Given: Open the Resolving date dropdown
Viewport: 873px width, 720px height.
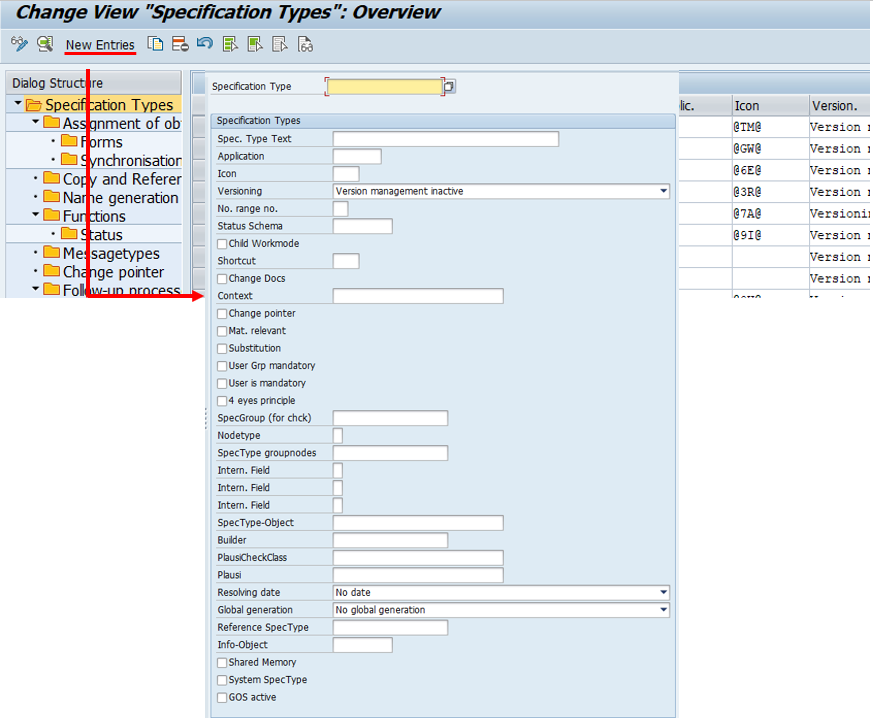Looking at the screenshot, I should 663,593.
